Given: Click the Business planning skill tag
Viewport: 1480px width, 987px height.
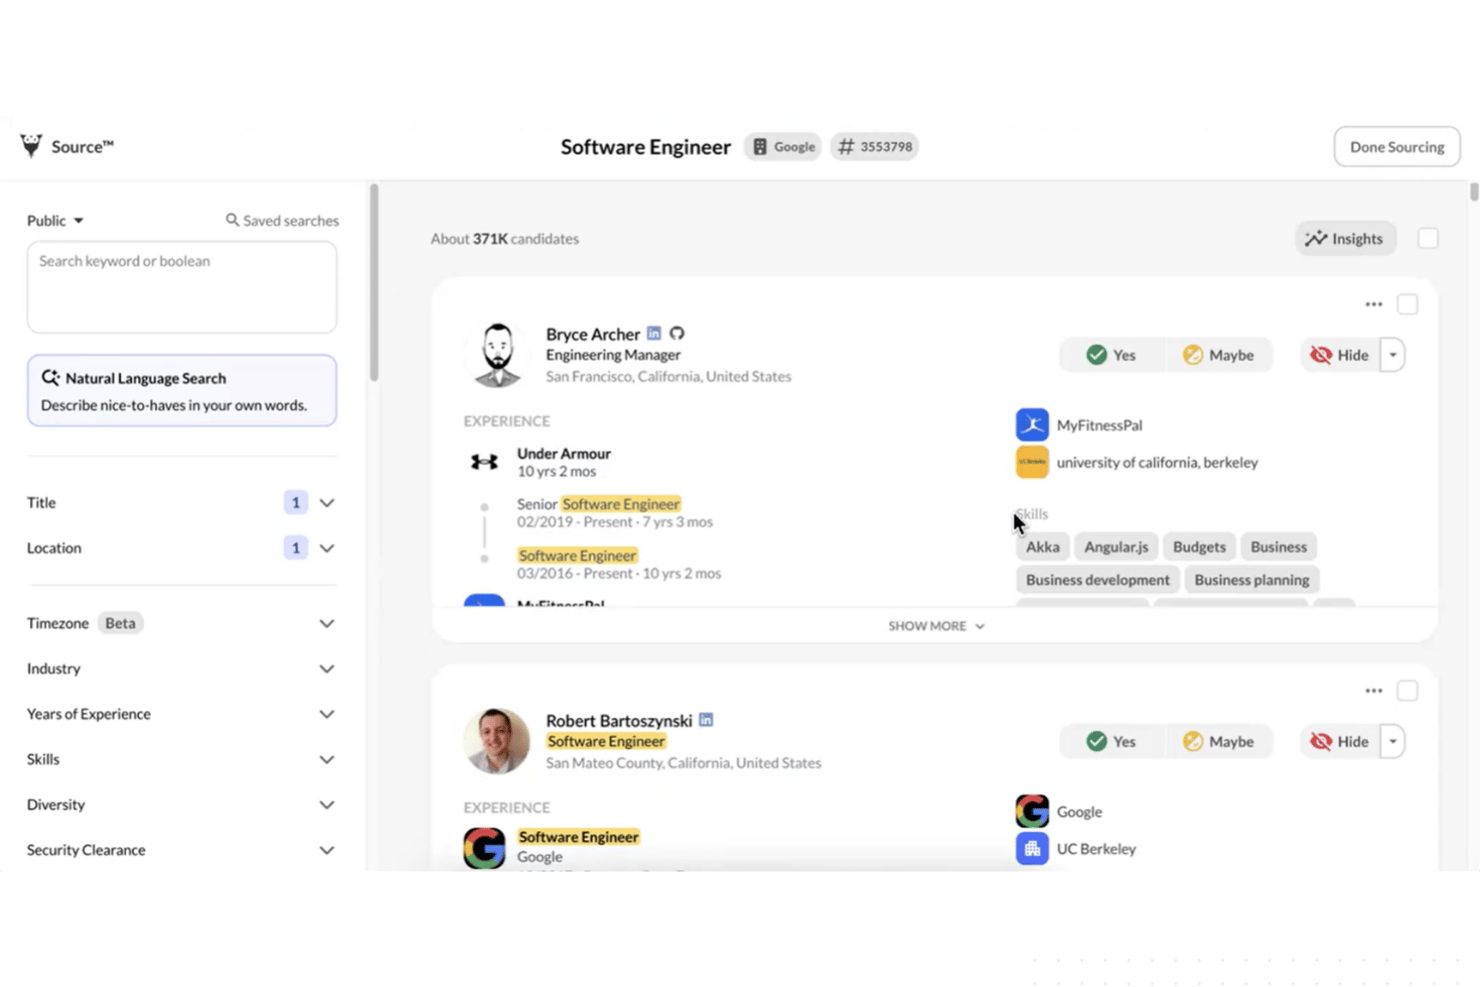Looking at the screenshot, I should point(1252,580).
